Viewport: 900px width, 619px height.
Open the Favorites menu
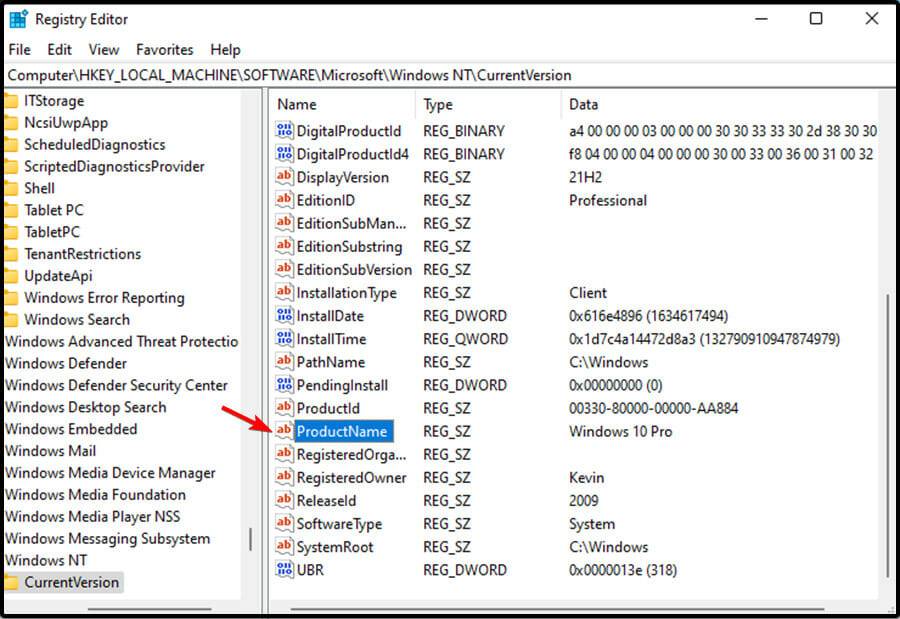point(165,49)
